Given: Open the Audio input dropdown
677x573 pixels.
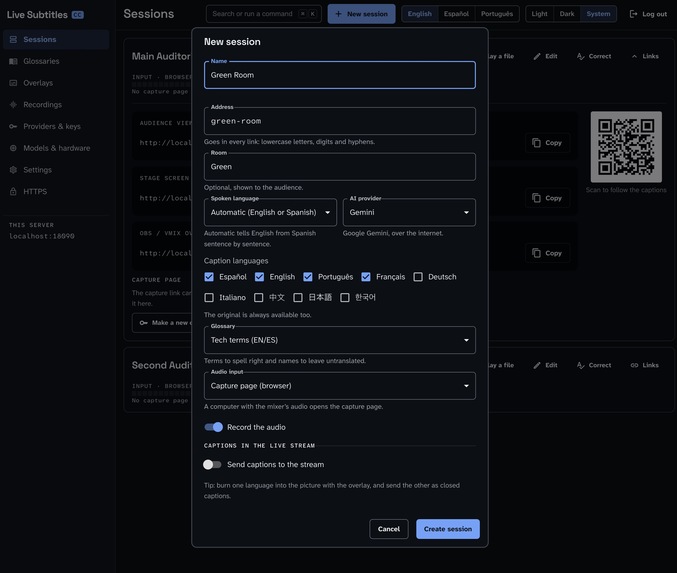Looking at the screenshot, I should click(x=340, y=386).
